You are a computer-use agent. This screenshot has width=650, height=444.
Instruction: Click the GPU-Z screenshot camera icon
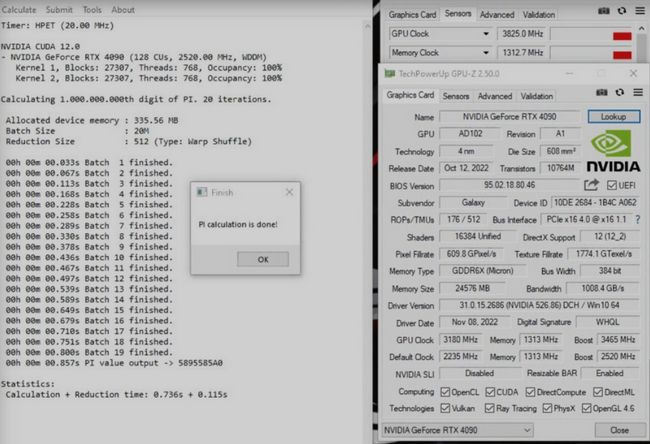(x=601, y=92)
